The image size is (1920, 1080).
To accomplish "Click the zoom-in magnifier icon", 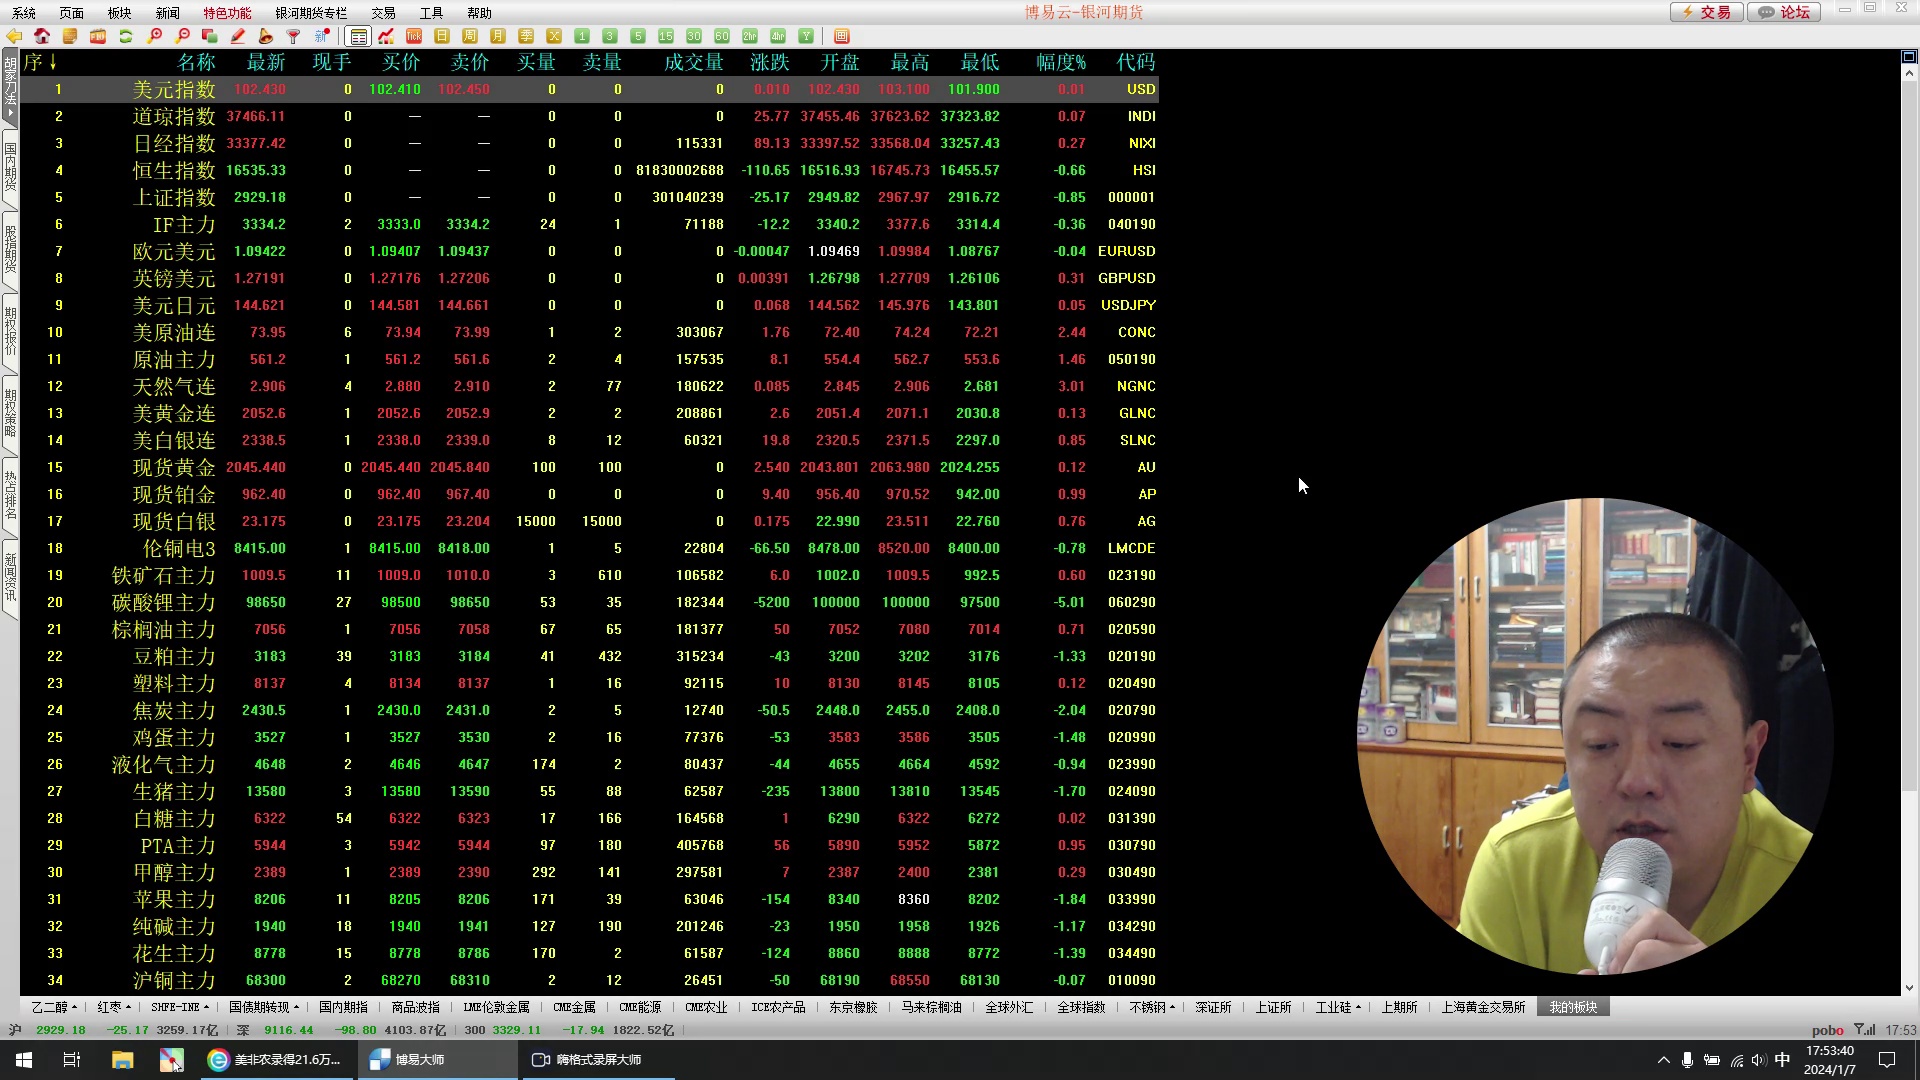I will point(154,36).
